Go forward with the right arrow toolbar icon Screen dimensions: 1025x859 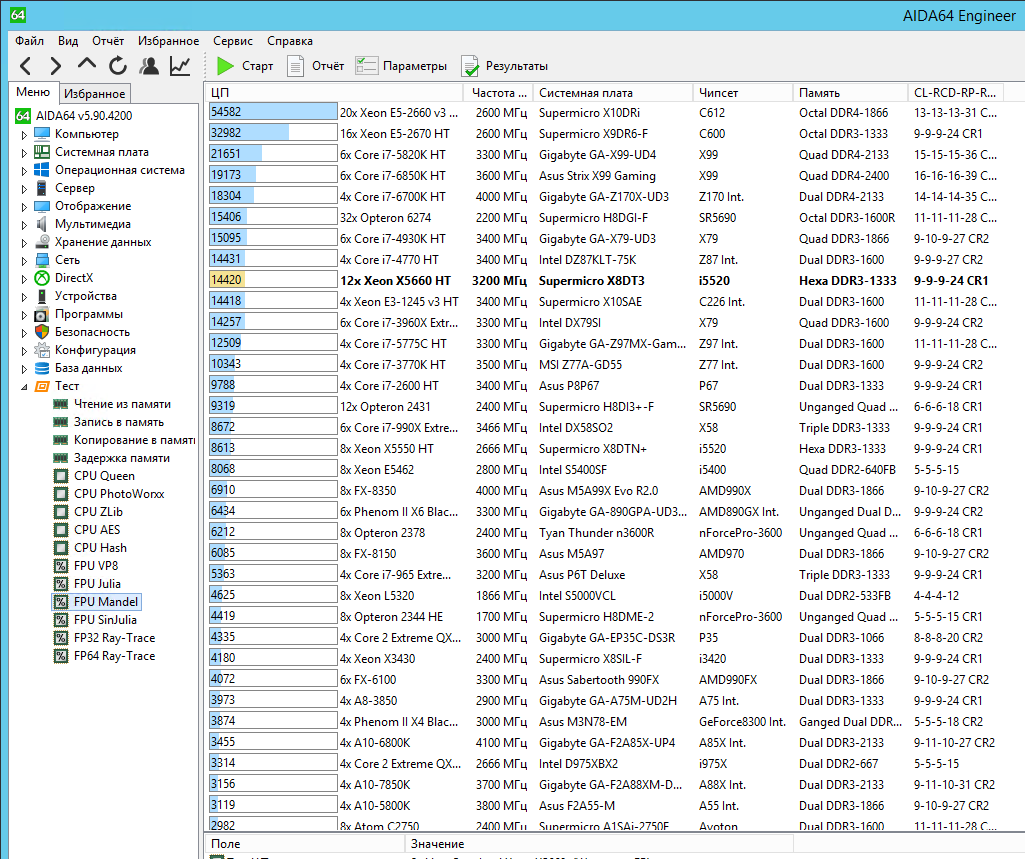tap(56, 66)
